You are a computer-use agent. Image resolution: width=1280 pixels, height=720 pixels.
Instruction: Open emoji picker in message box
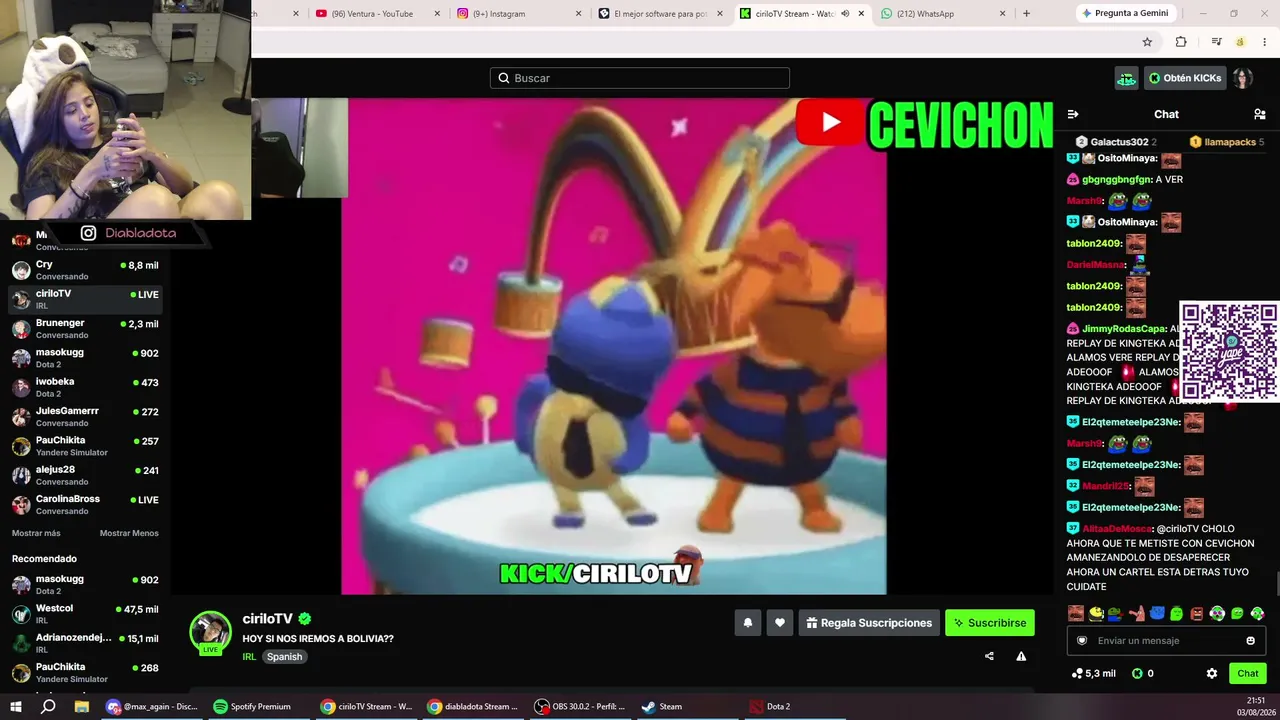point(1250,641)
